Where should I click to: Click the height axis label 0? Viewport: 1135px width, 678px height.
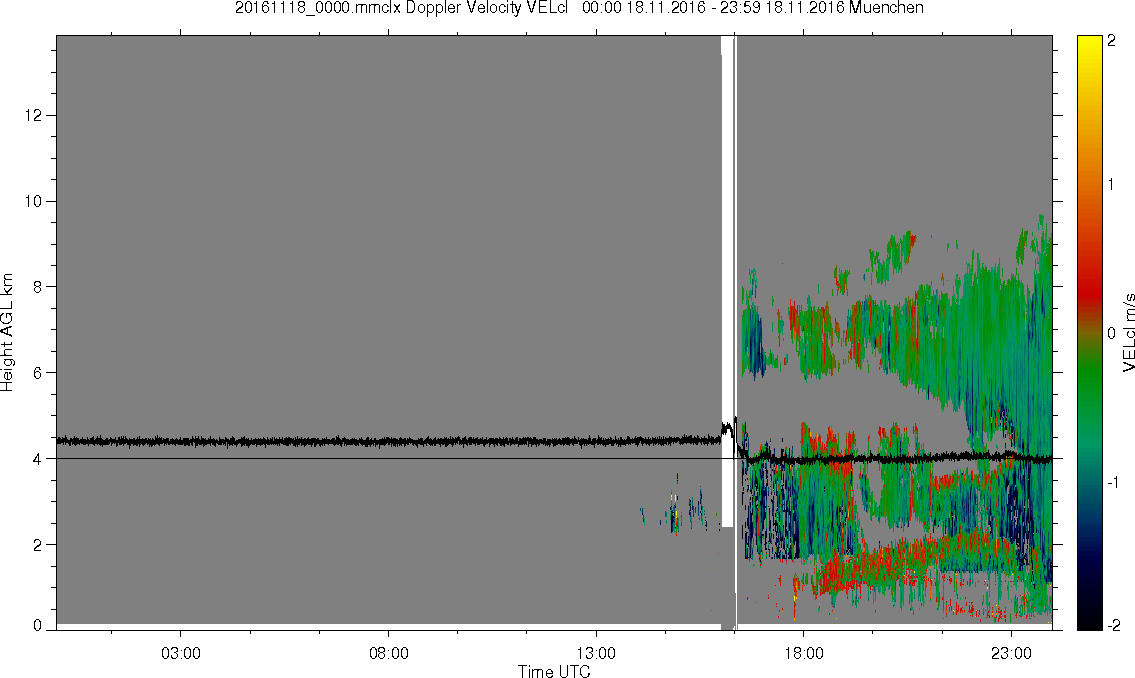coord(38,626)
